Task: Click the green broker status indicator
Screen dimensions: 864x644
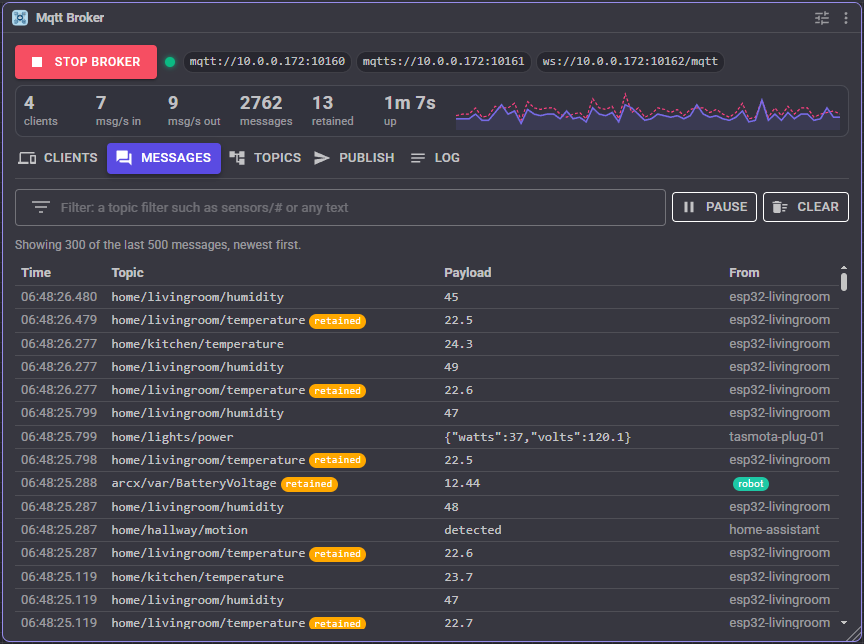Action: [170, 62]
